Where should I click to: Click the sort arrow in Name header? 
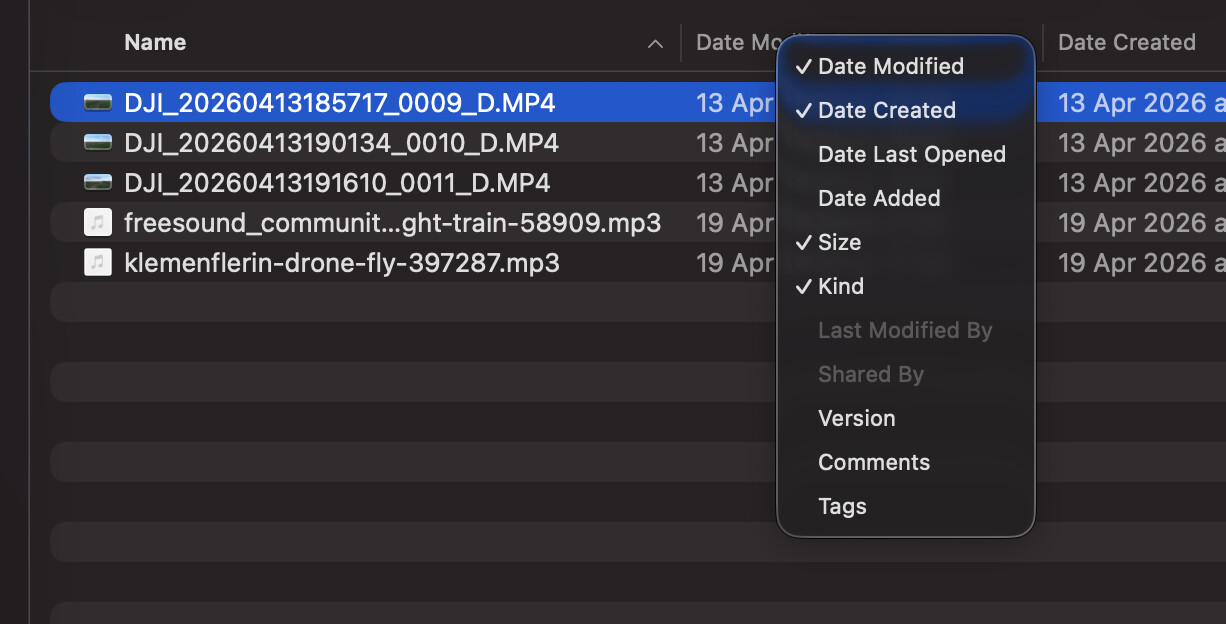[x=655, y=43]
